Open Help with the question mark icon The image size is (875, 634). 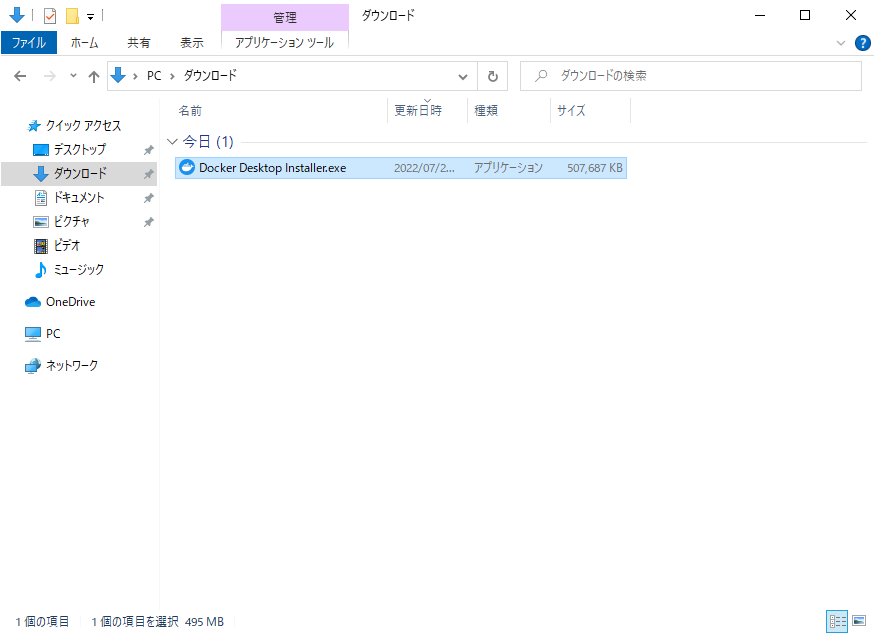(x=863, y=43)
